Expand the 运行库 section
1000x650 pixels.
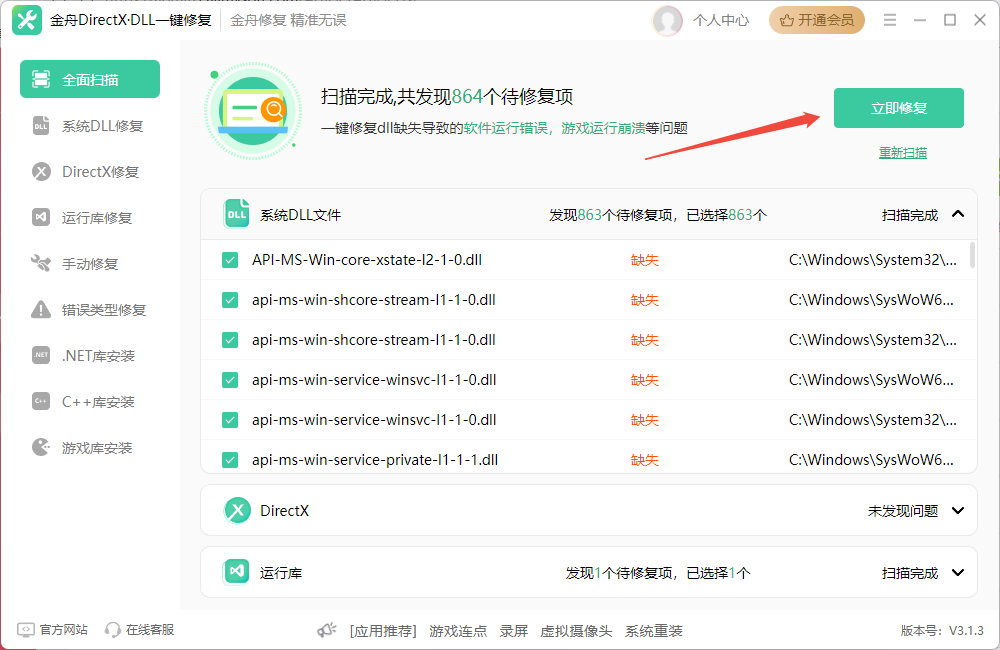click(x=958, y=572)
